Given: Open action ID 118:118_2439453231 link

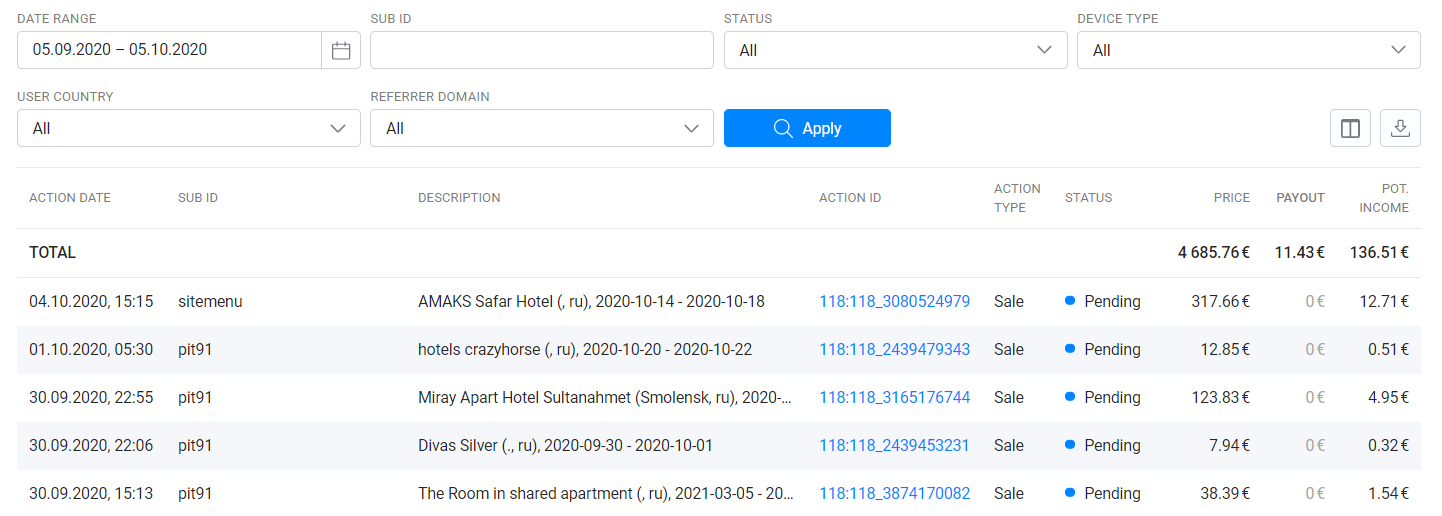Looking at the screenshot, I should click(x=894, y=445).
